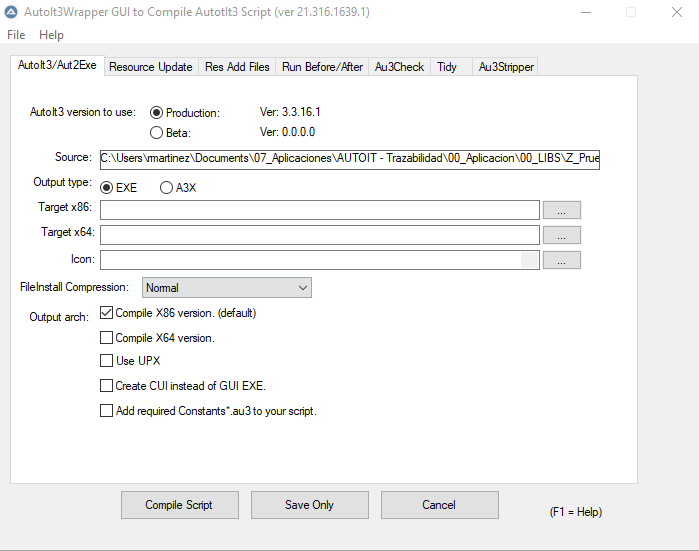Expand the FileInstall Compression dropdown
699x551 pixels.
[226, 288]
